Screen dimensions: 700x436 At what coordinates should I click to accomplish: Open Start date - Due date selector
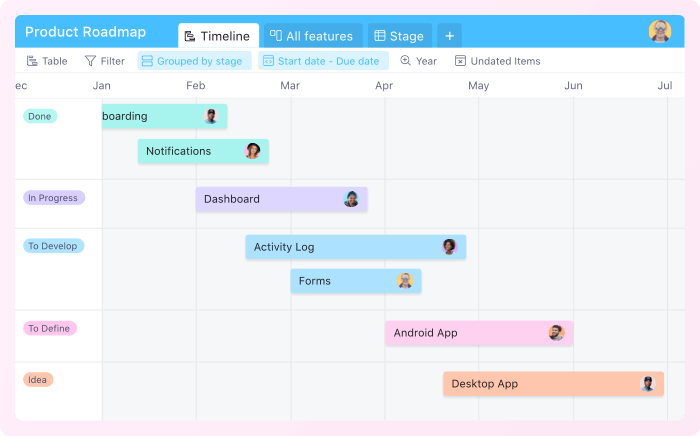(x=322, y=61)
